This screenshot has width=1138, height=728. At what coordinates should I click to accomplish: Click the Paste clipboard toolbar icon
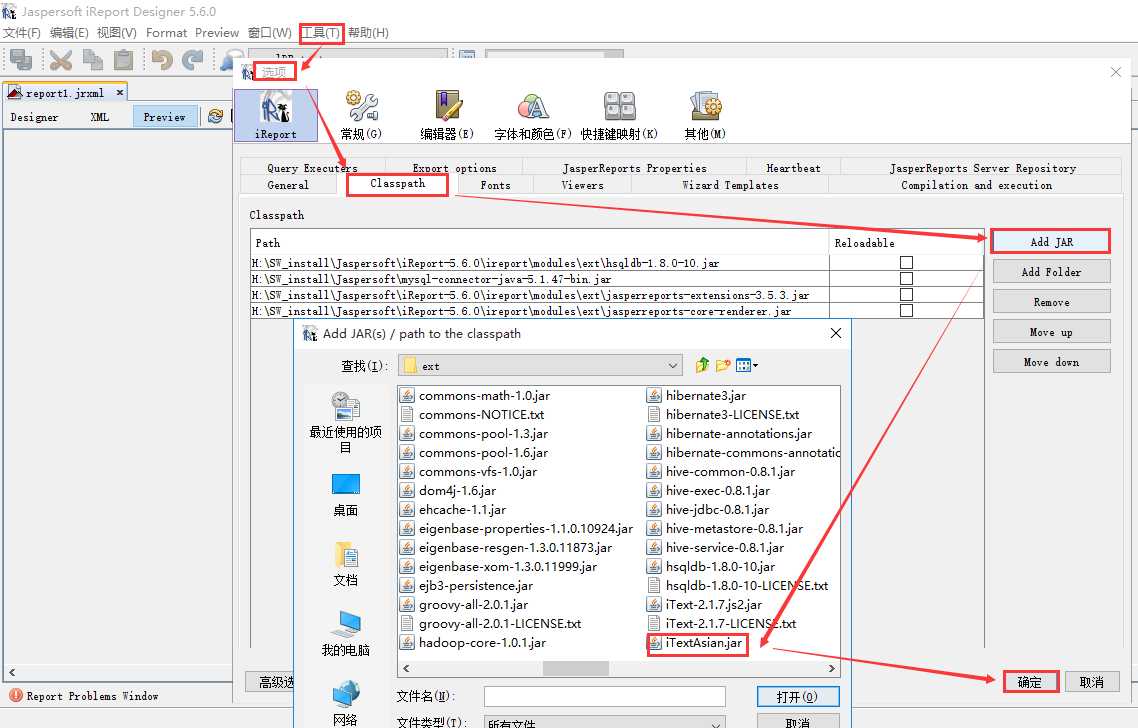pos(124,60)
